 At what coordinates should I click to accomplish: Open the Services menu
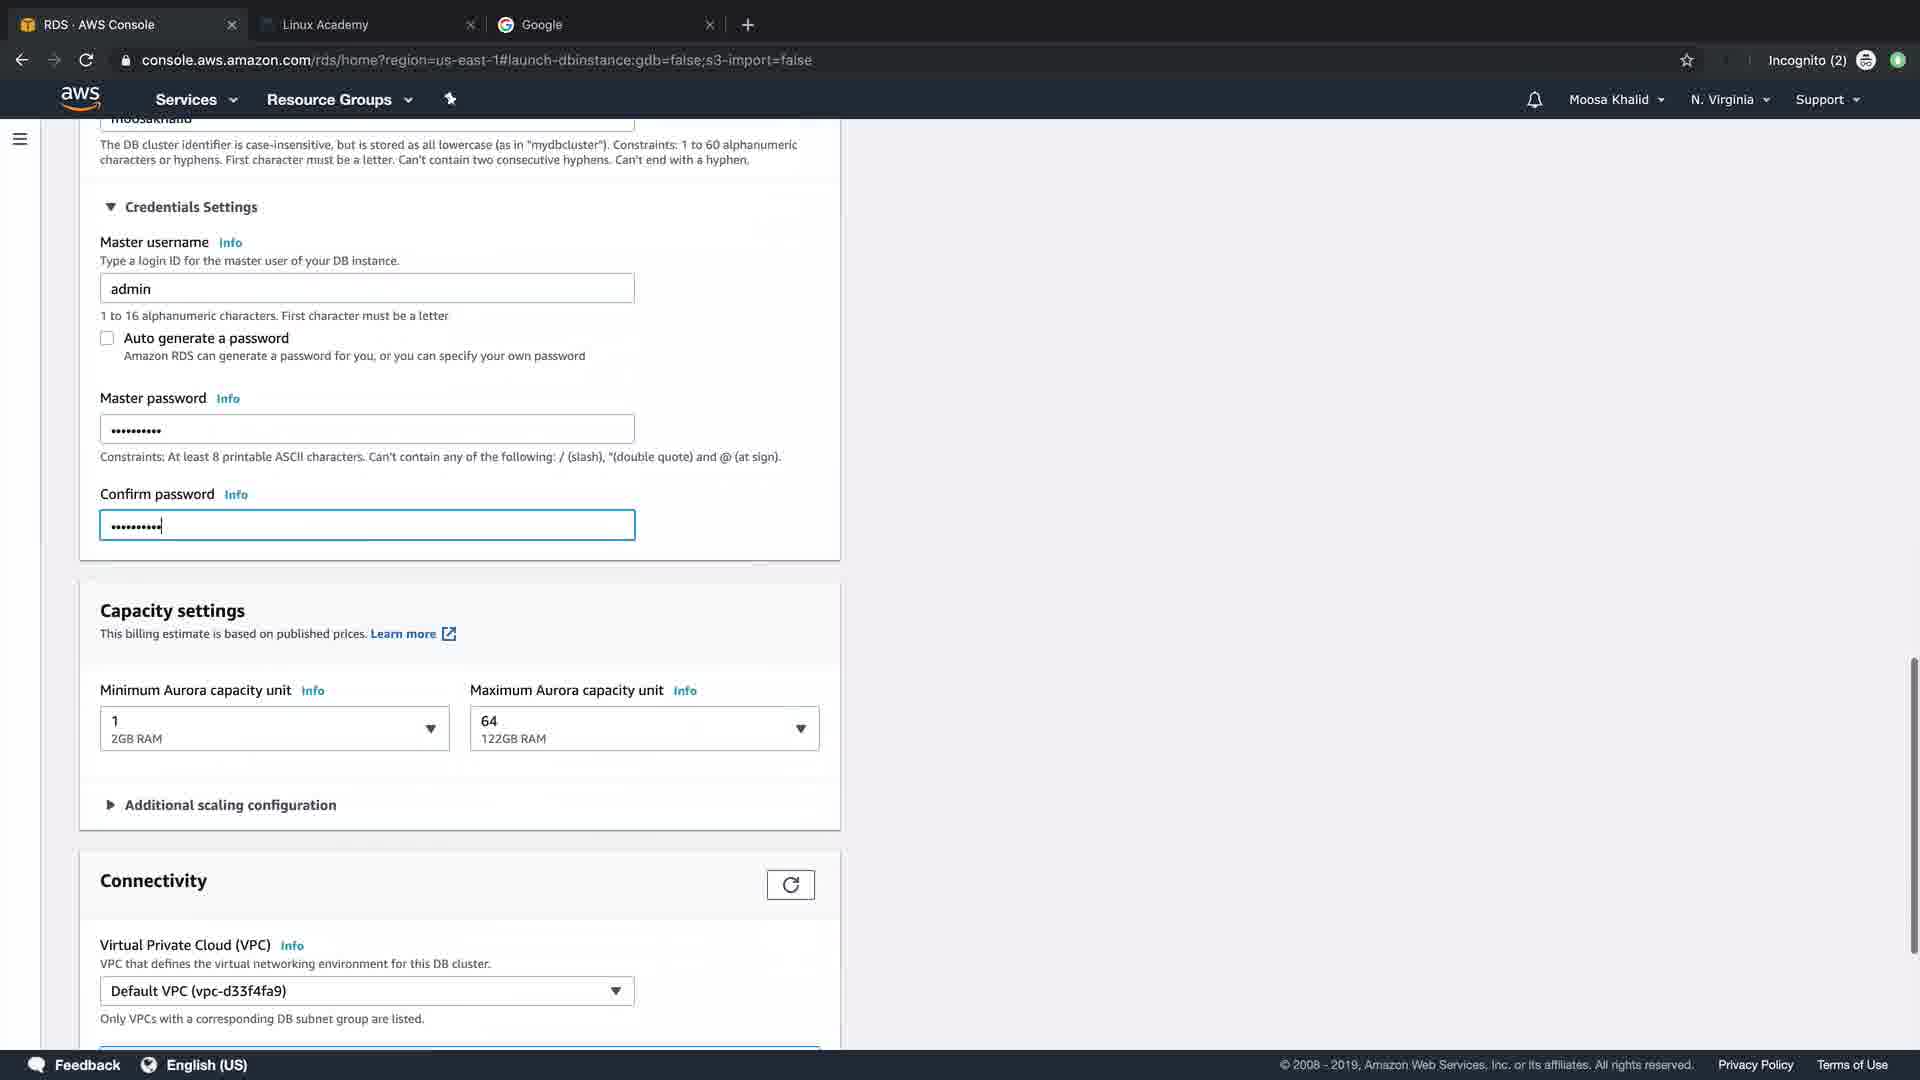[196, 100]
